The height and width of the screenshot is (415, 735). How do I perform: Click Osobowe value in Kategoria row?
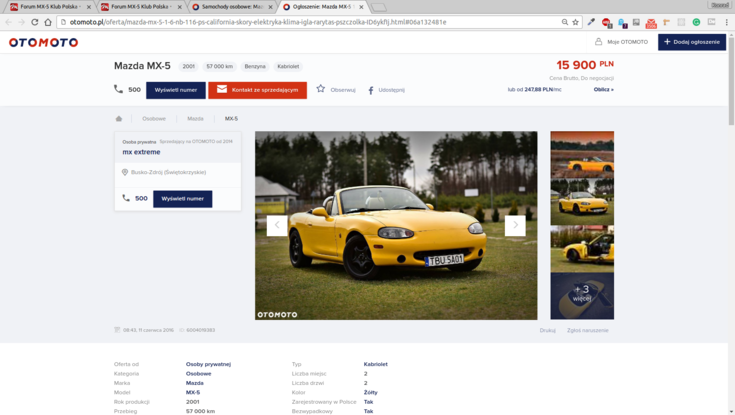click(x=198, y=373)
